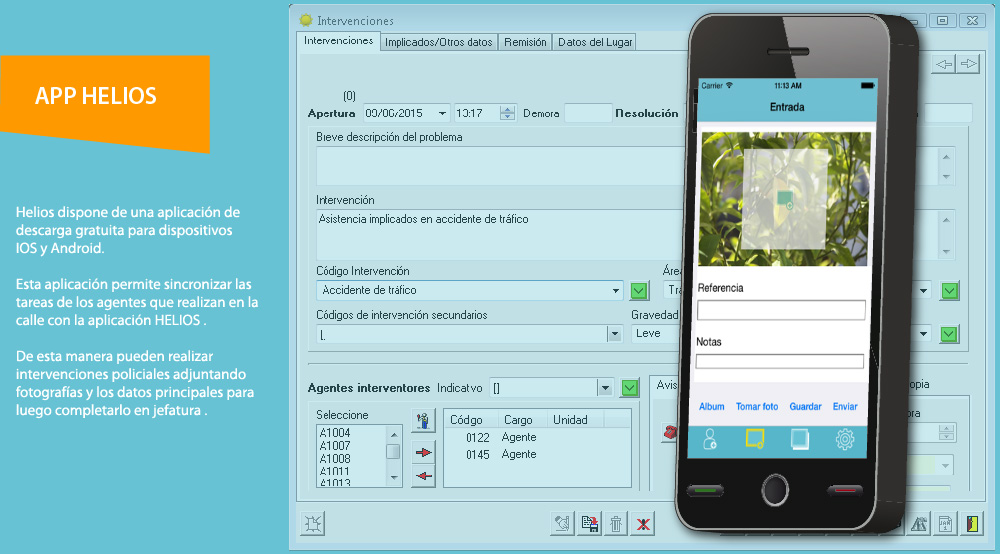Select the Datos del Lugar tab
Viewport: 1000px width, 554px height.
(595, 42)
